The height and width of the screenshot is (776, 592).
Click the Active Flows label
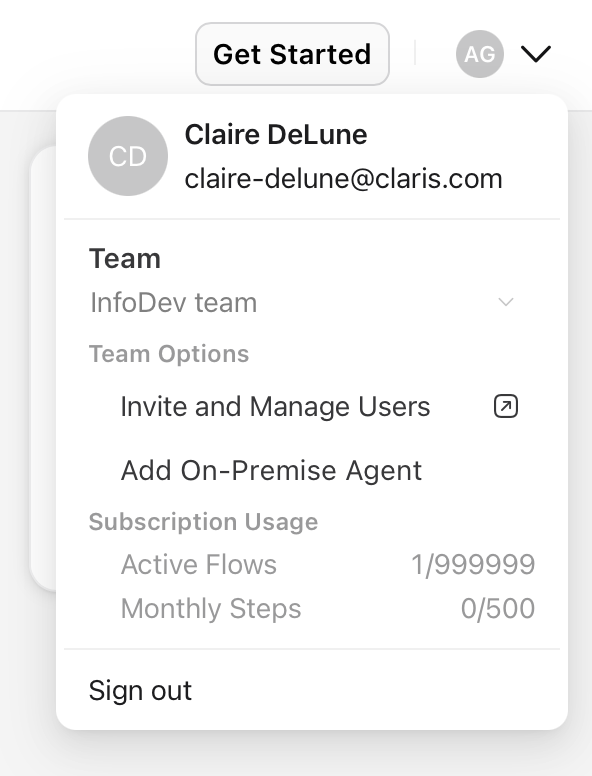coord(198,564)
